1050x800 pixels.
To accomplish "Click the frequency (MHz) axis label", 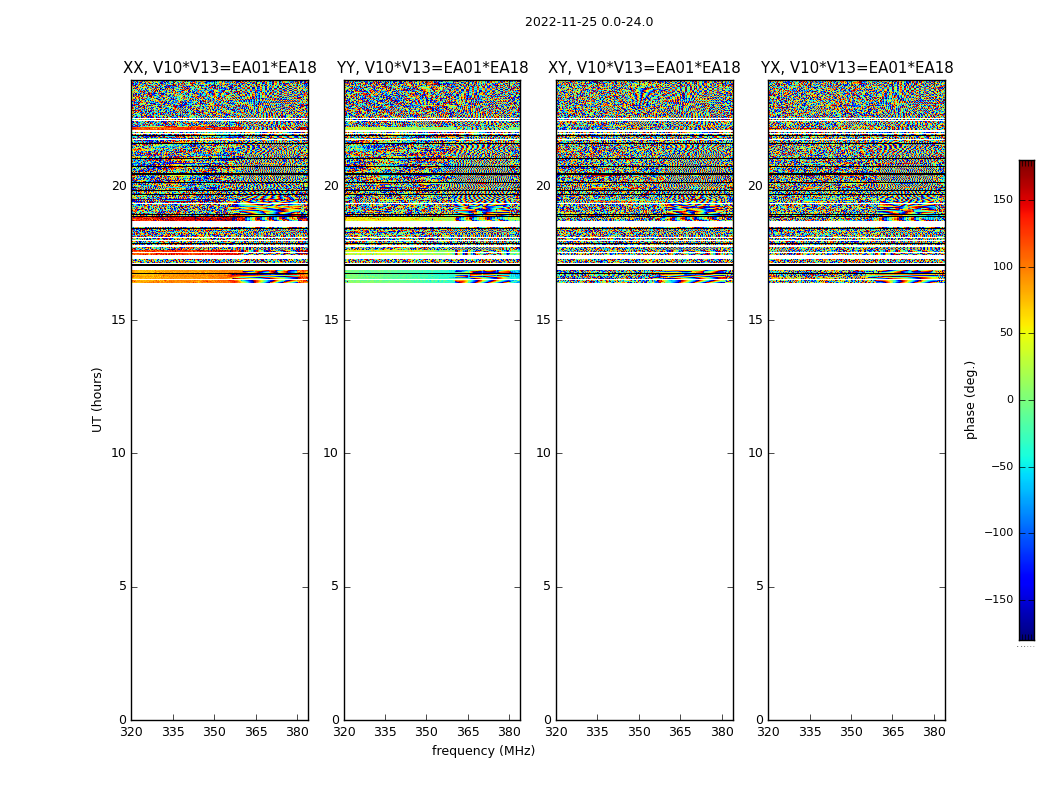I will click(x=483, y=750).
